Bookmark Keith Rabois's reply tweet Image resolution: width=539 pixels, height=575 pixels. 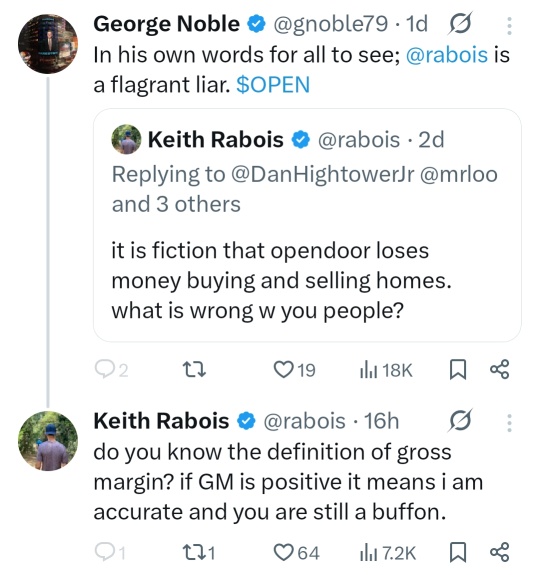point(458,552)
